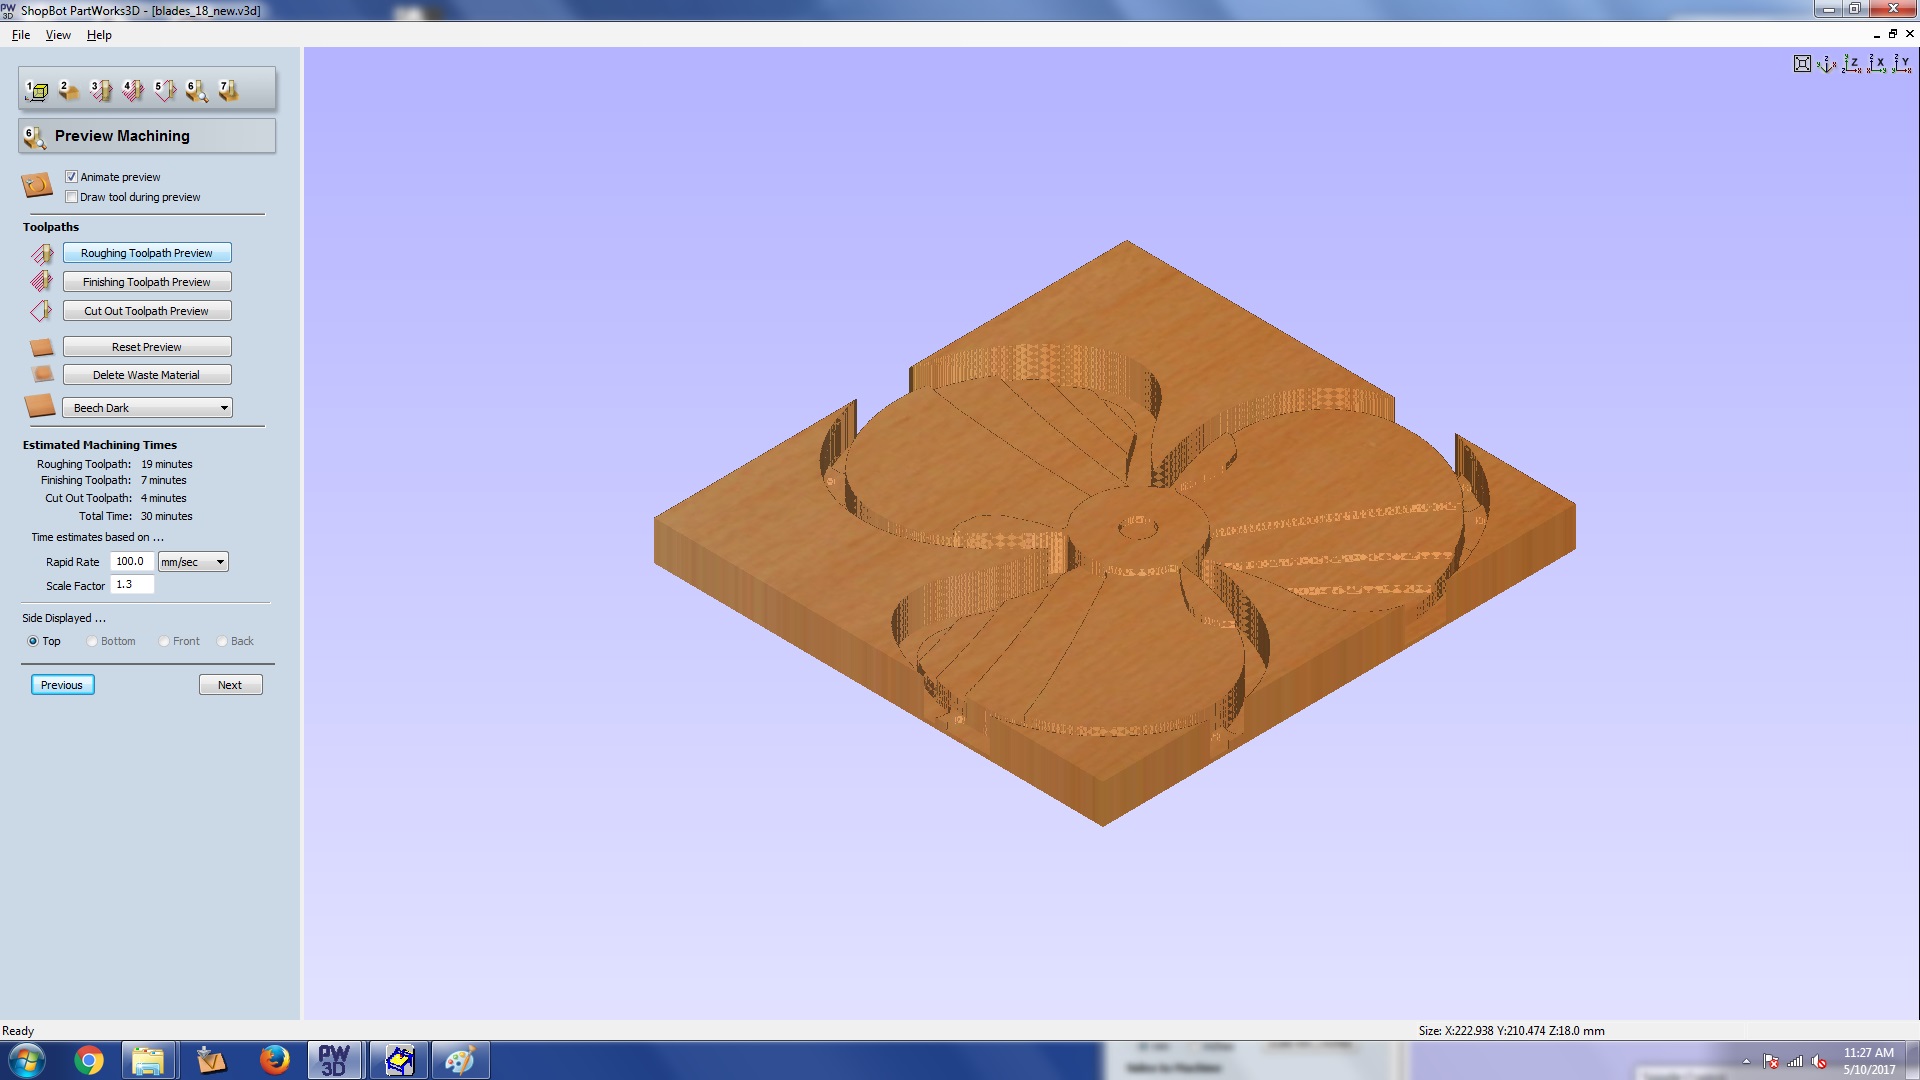Click the Next button

pos(230,685)
